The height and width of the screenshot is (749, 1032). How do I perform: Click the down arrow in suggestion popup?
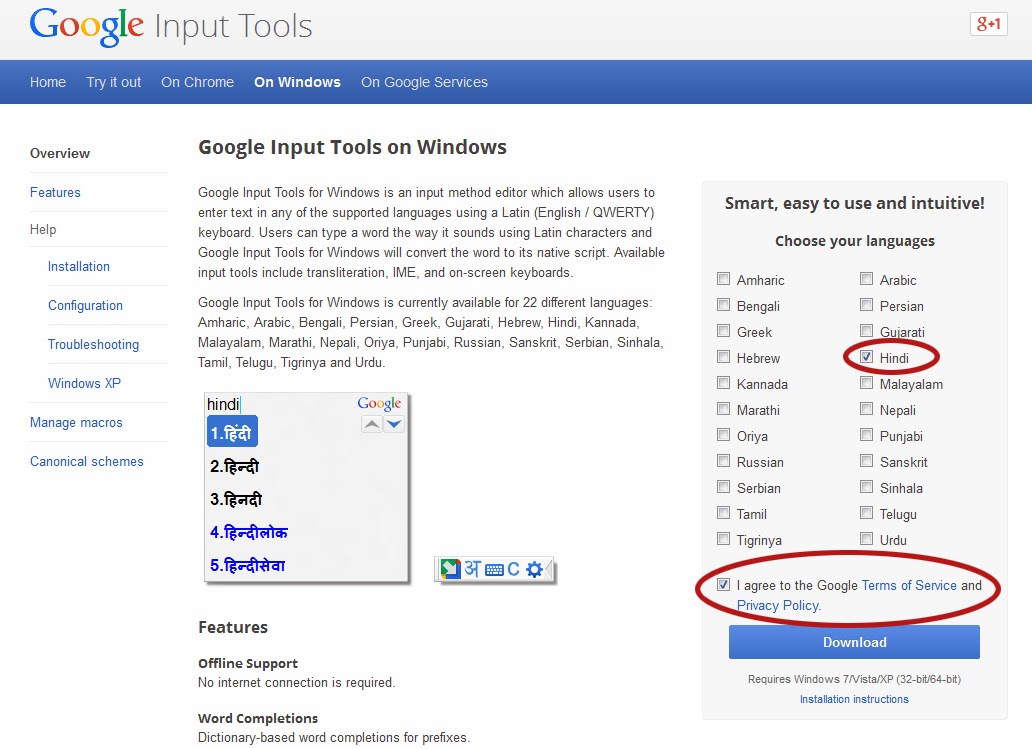pos(394,424)
